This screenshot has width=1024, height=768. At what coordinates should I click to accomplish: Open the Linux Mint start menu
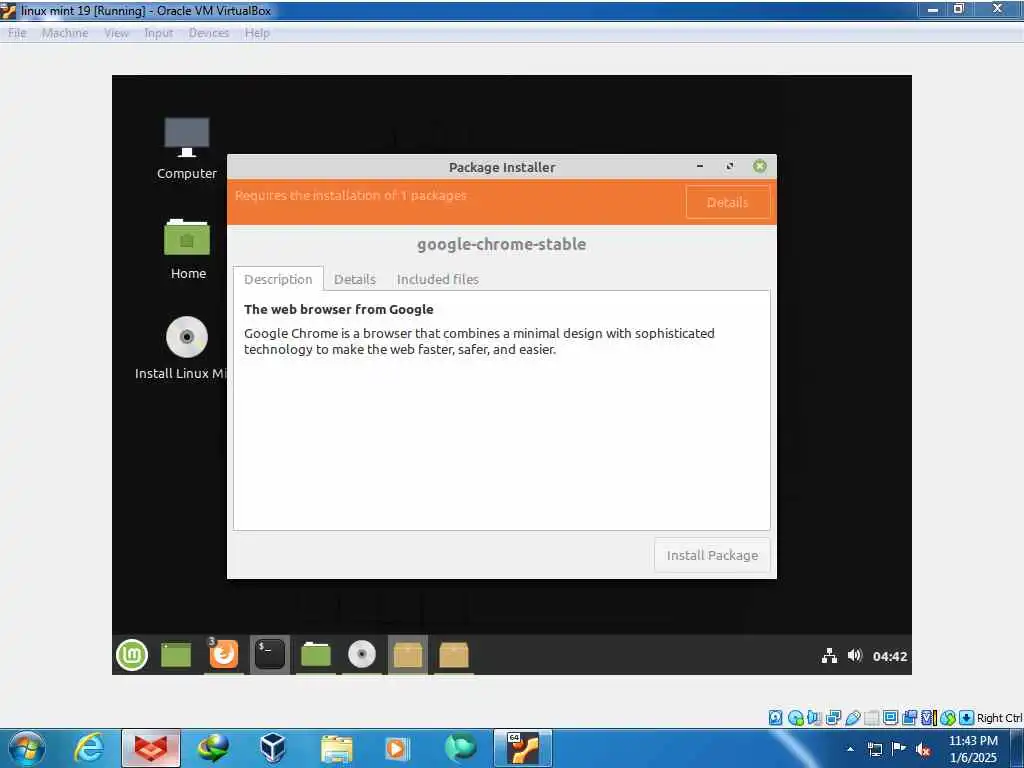click(132, 655)
